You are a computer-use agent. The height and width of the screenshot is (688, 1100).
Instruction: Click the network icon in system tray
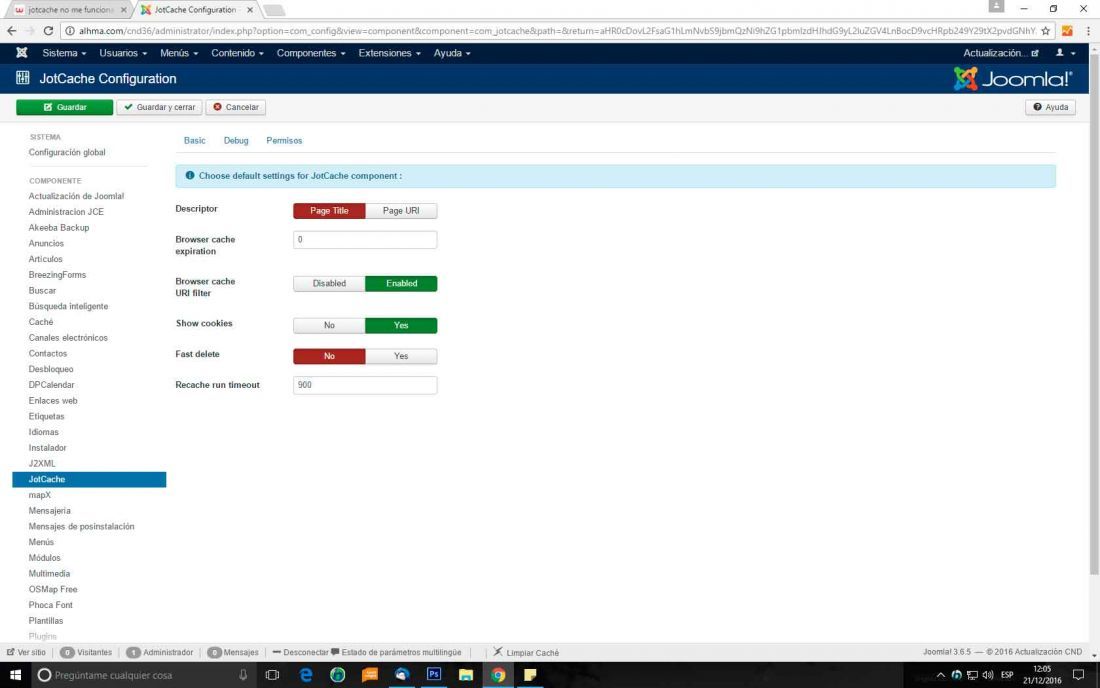click(x=972, y=675)
